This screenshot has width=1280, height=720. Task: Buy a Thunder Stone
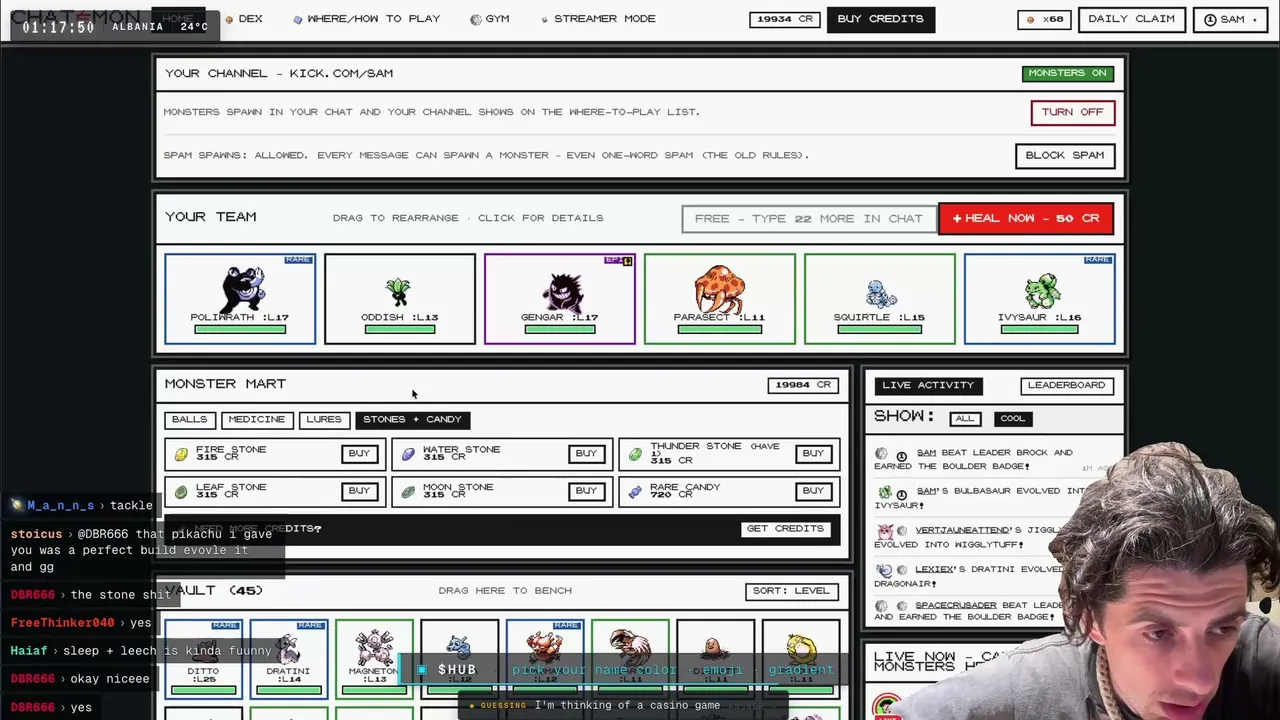point(813,454)
